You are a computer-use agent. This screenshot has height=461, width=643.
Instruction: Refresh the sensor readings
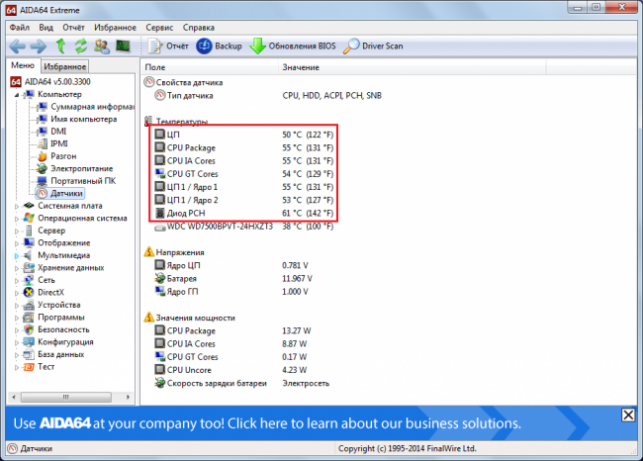[x=80, y=46]
